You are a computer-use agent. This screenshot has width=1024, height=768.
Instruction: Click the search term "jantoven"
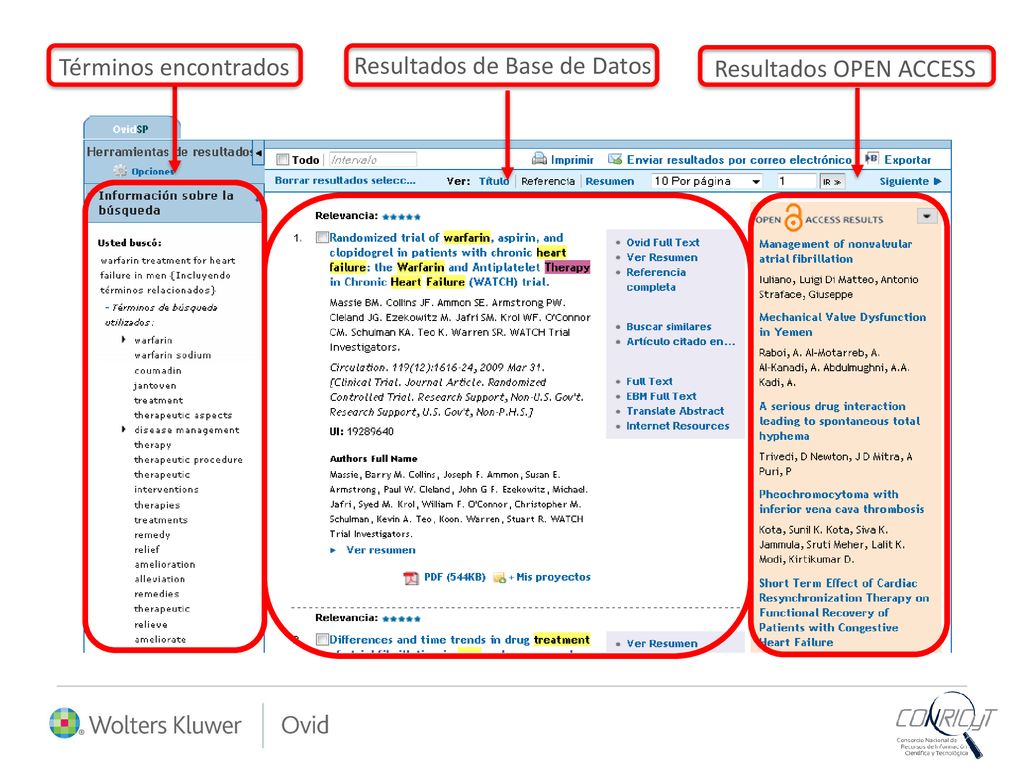click(x=155, y=385)
